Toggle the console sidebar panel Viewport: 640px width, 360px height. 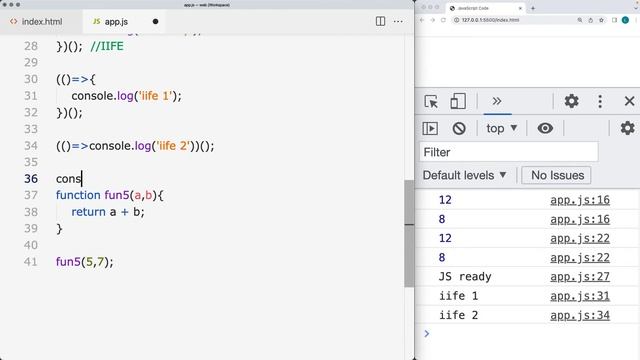click(430, 128)
